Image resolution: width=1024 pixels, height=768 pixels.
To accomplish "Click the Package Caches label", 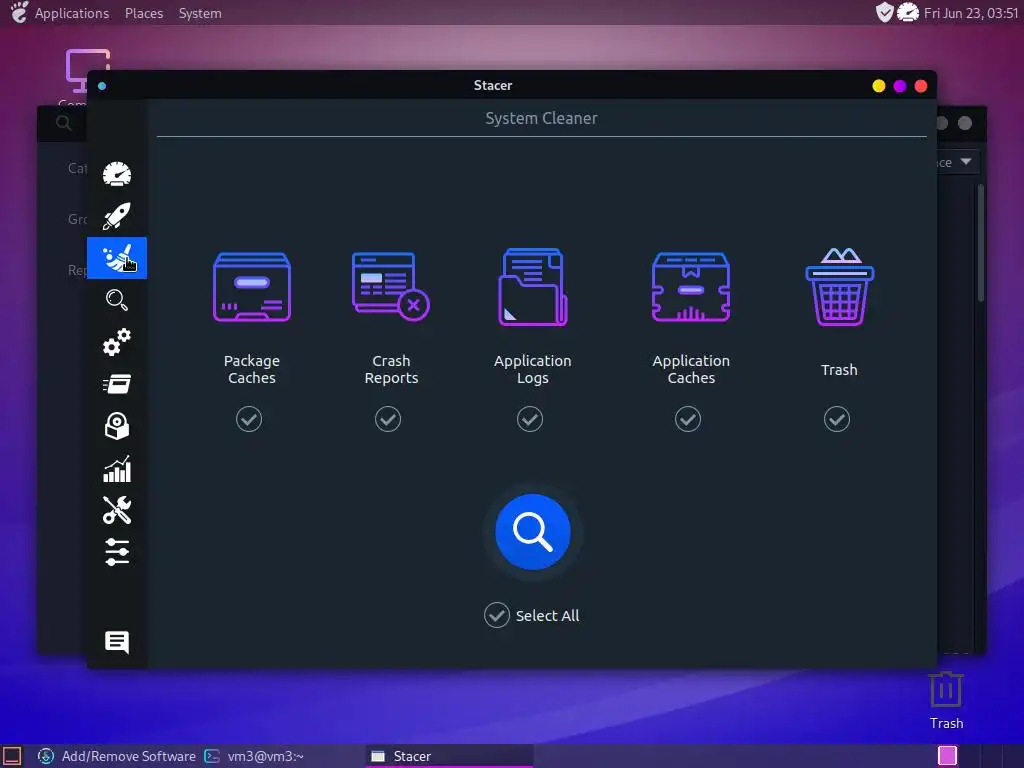I will (x=251, y=369).
